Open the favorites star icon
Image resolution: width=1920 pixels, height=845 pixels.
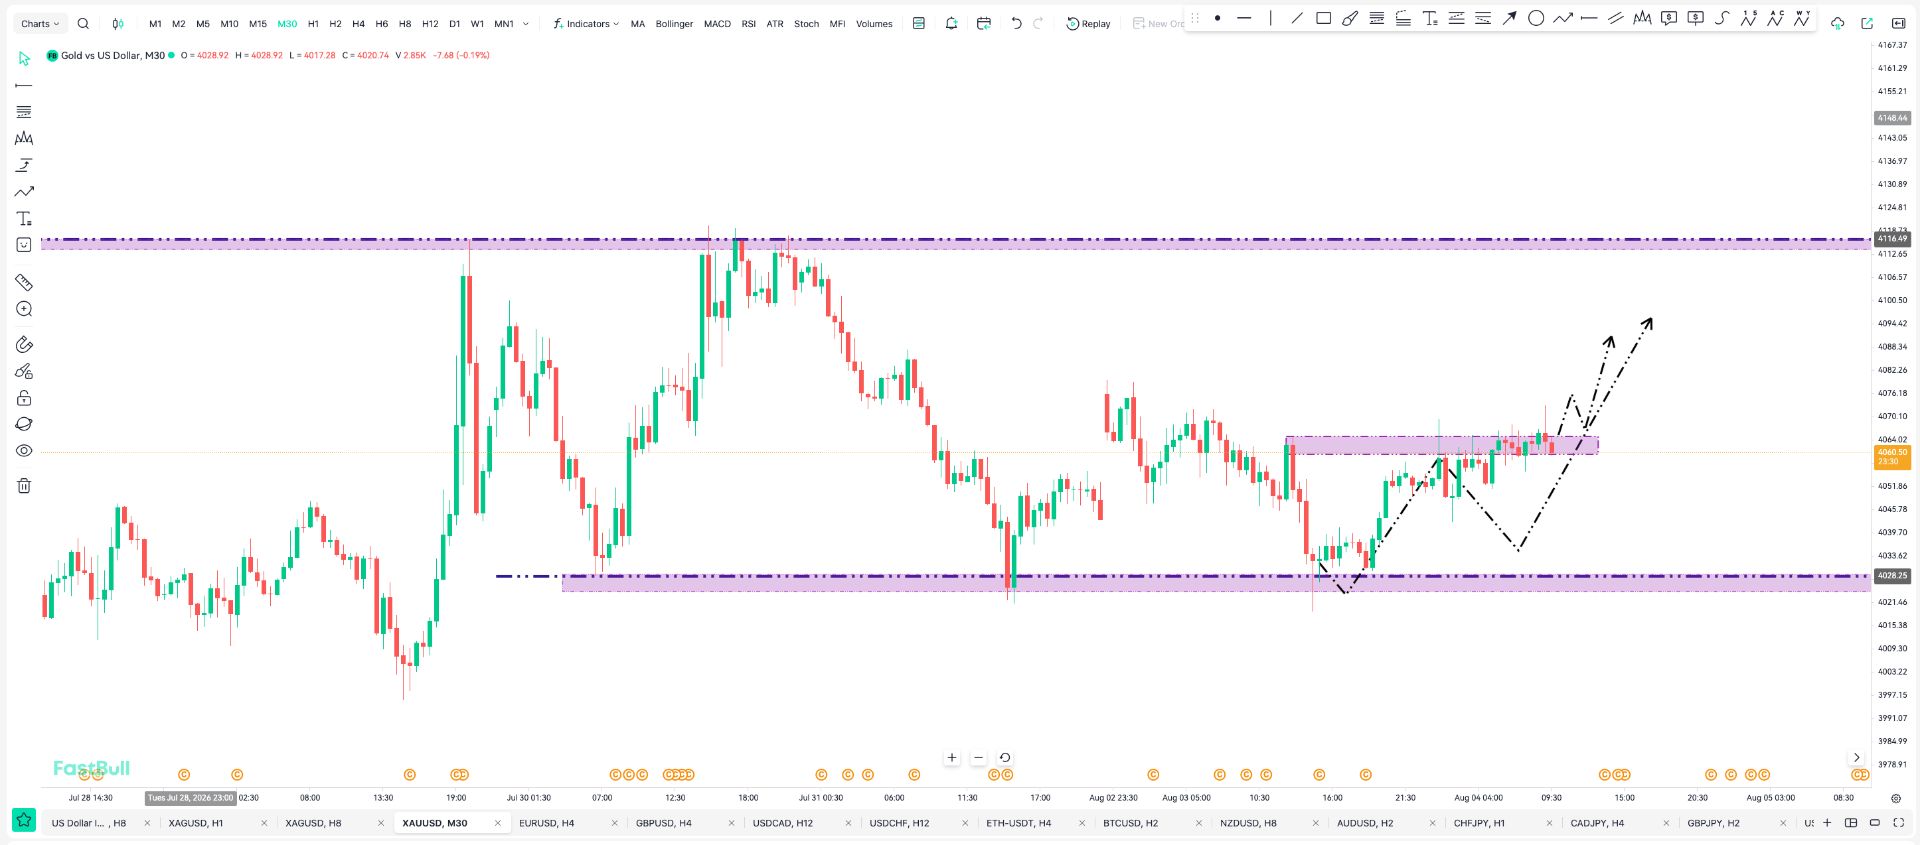(24, 821)
